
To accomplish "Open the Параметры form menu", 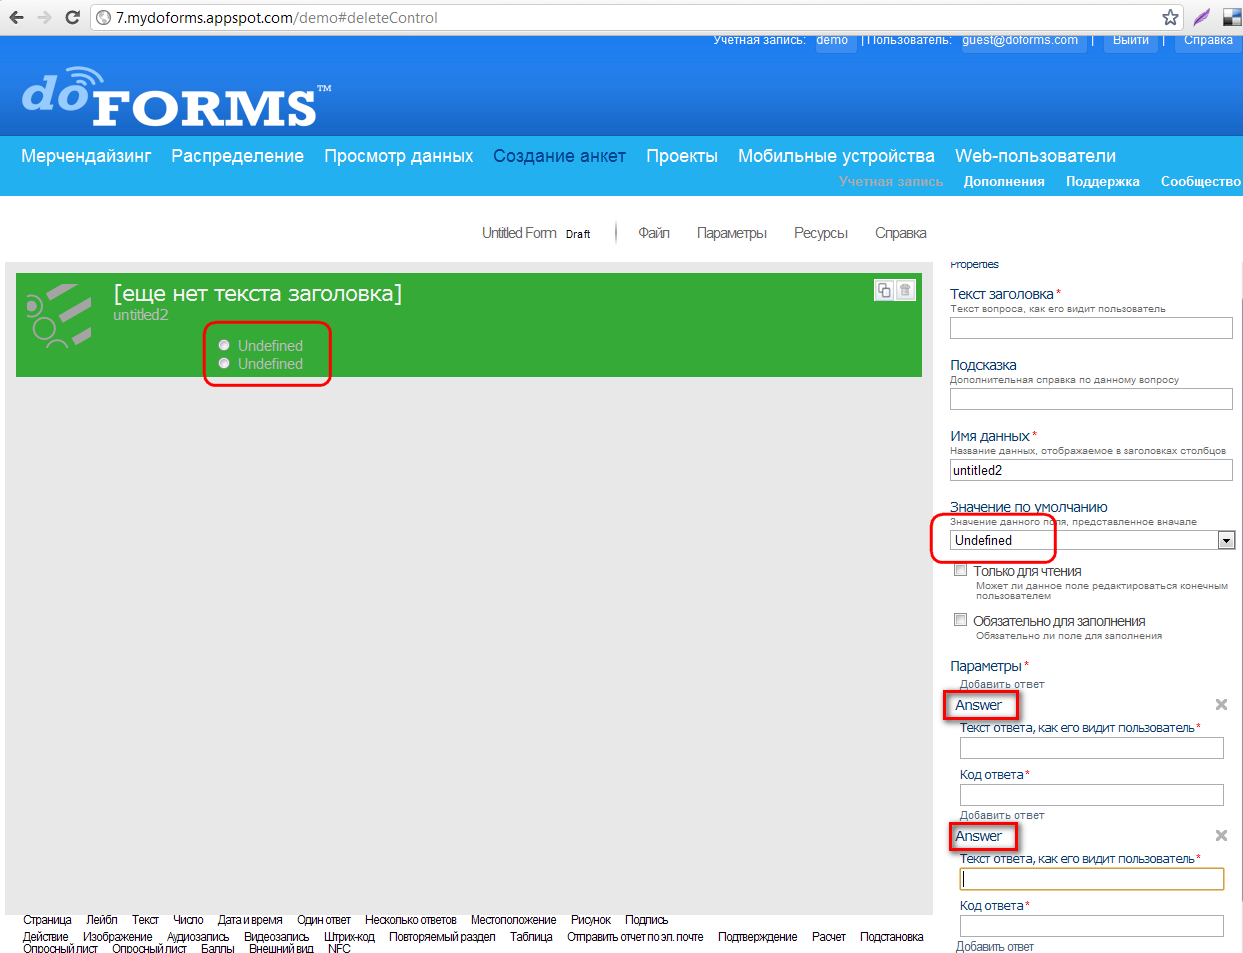I will (731, 233).
